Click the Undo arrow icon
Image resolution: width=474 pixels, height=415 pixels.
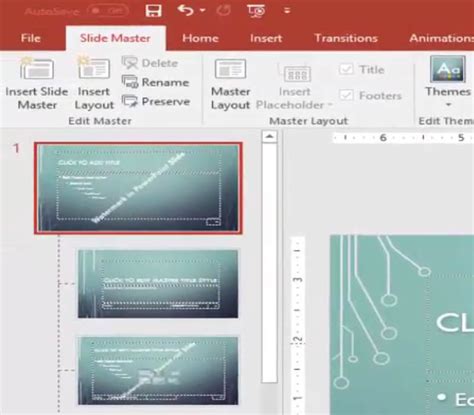coord(186,10)
